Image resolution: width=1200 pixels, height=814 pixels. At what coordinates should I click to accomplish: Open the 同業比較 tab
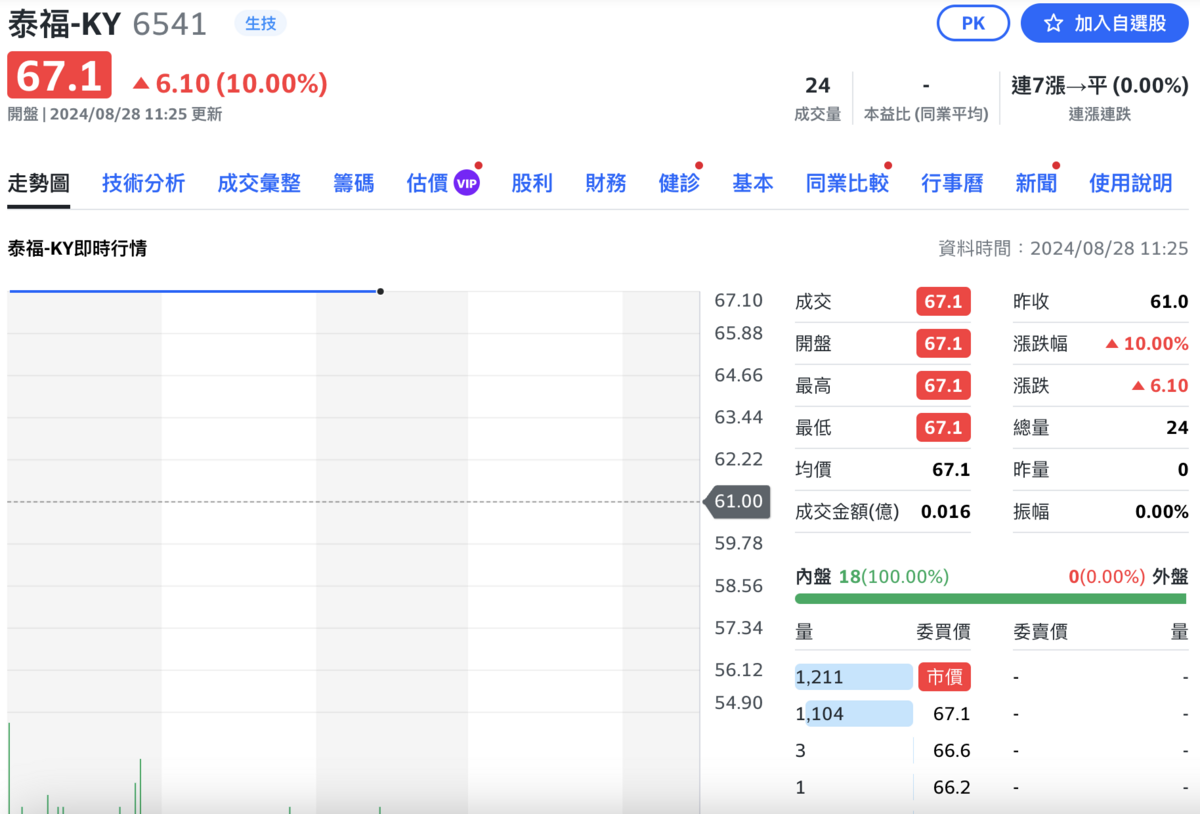[847, 183]
